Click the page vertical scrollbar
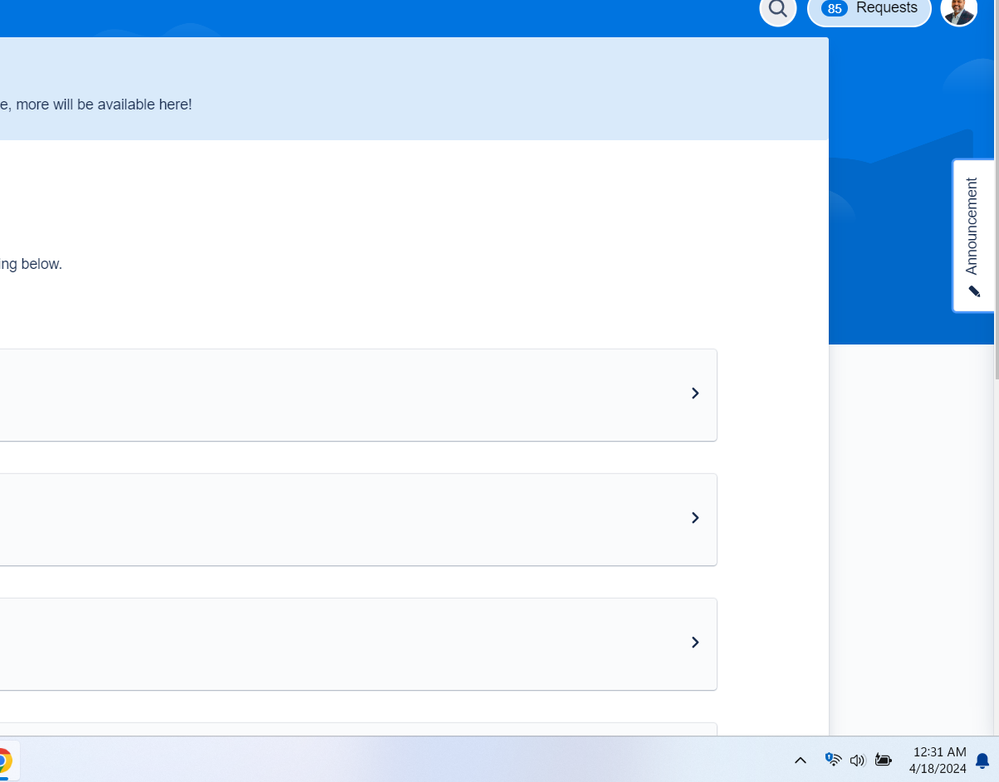Viewport: 999px width, 782px height. point(996,191)
